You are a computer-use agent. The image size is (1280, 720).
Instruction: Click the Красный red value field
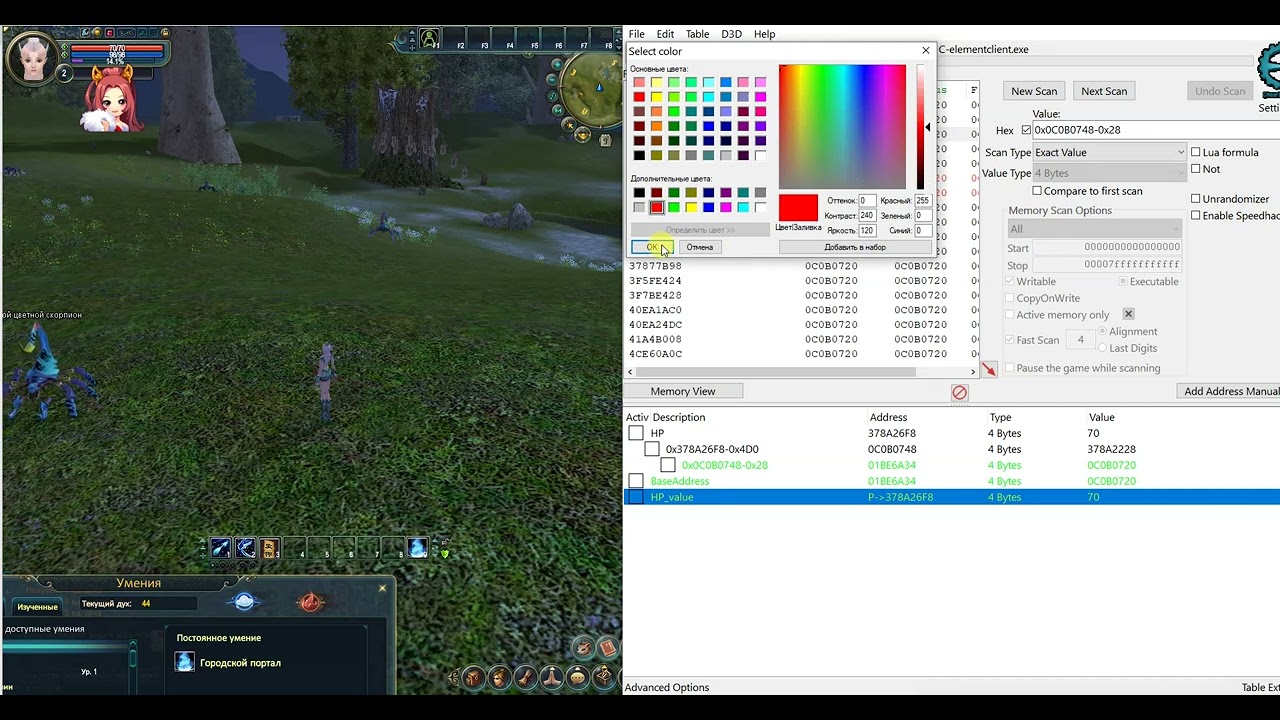click(922, 200)
